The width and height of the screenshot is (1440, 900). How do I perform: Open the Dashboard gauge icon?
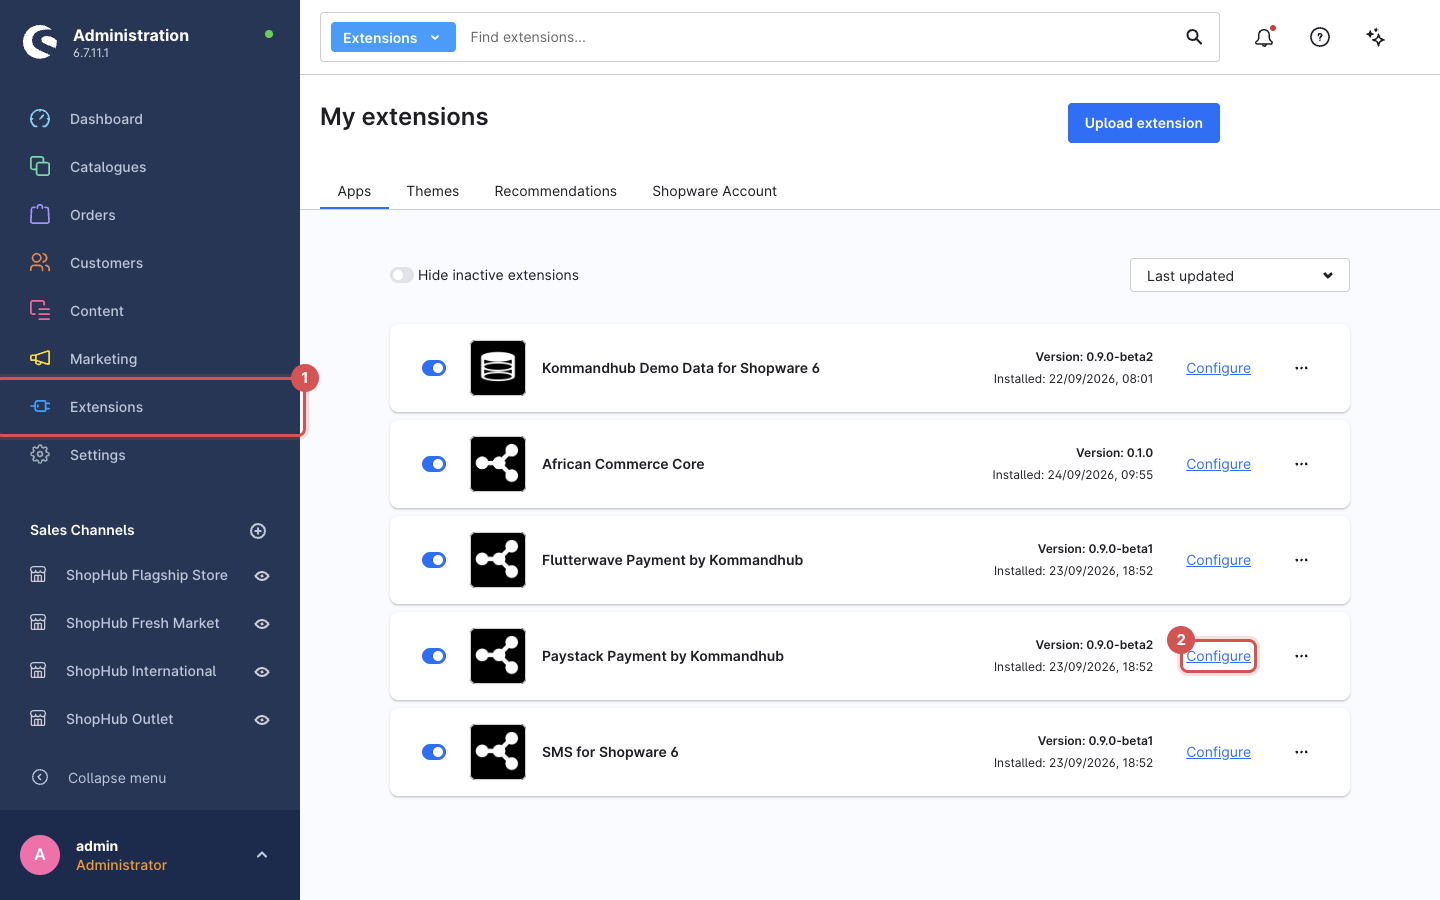pyautogui.click(x=40, y=119)
